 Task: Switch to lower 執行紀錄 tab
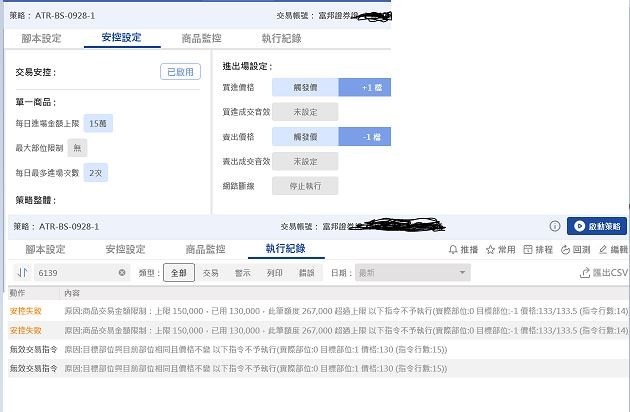tap(286, 249)
